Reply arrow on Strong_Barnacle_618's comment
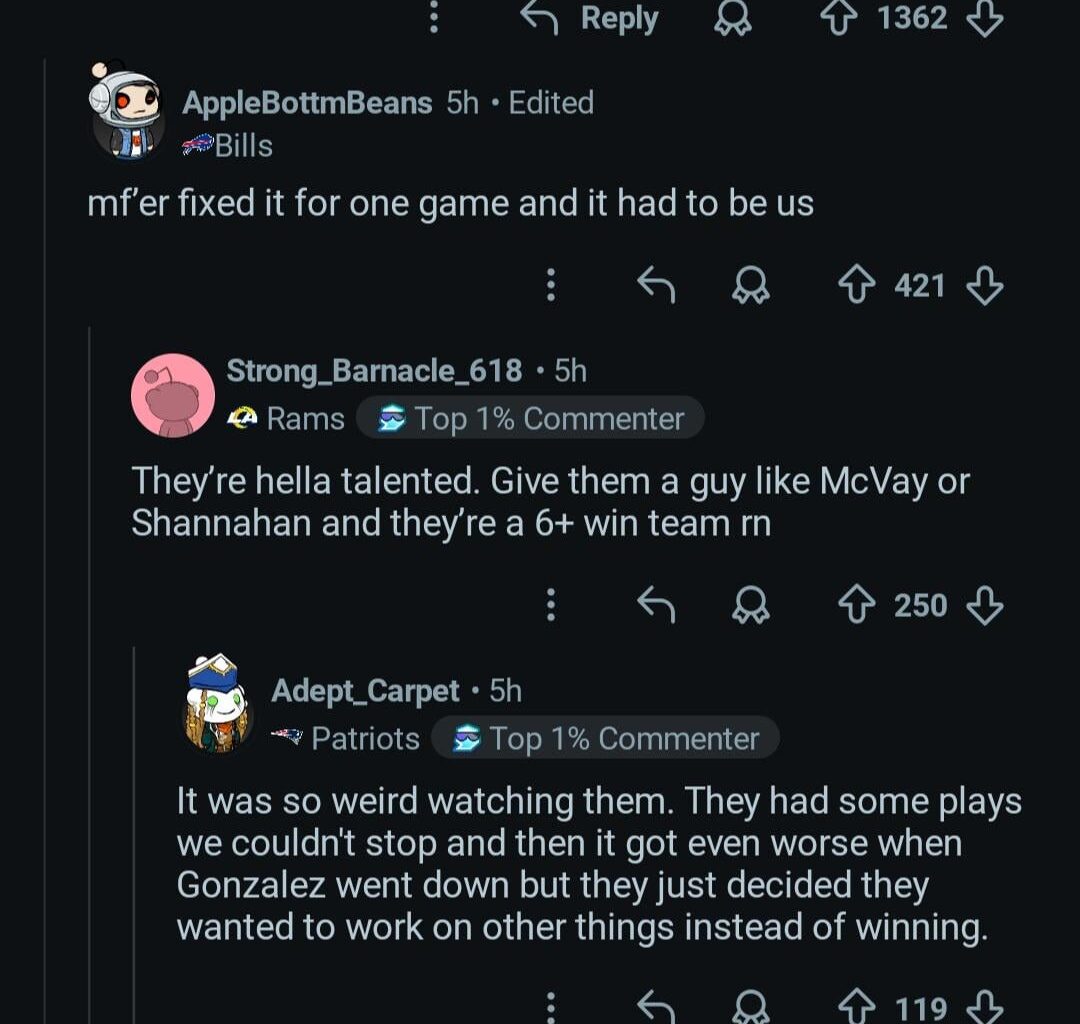This screenshot has width=1080, height=1024. point(656,605)
